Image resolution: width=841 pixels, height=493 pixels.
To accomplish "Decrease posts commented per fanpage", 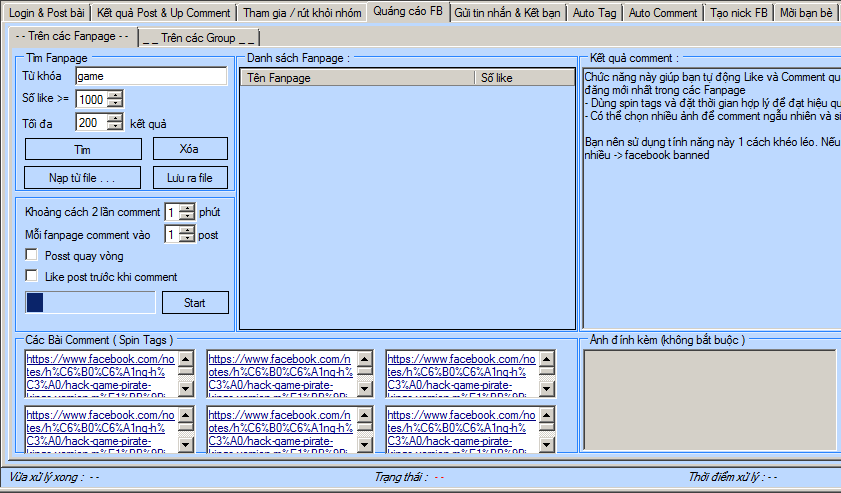I will click(187, 239).
